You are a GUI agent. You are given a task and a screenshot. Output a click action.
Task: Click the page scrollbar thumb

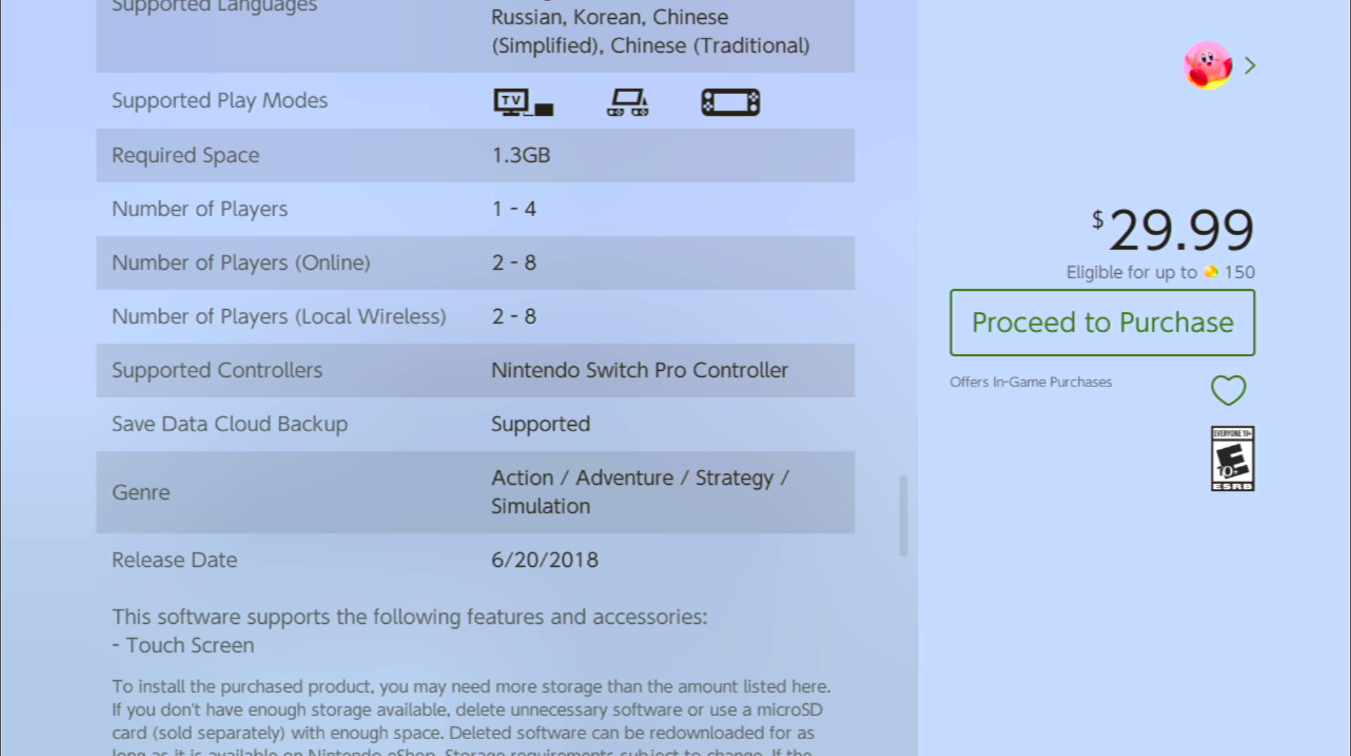pos(903,515)
